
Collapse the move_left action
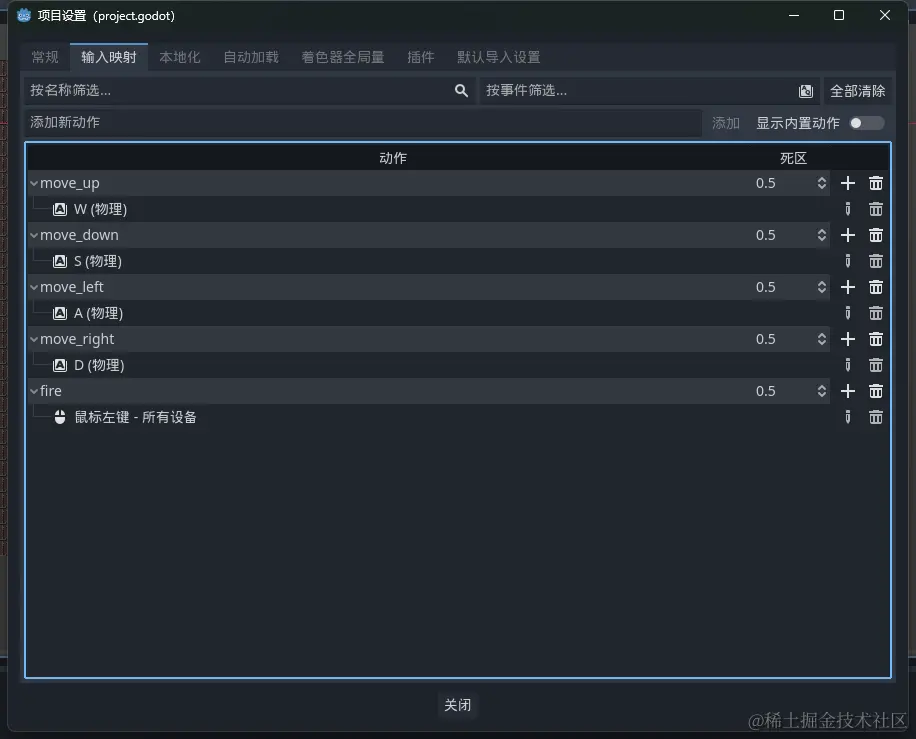click(x=34, y=287)
